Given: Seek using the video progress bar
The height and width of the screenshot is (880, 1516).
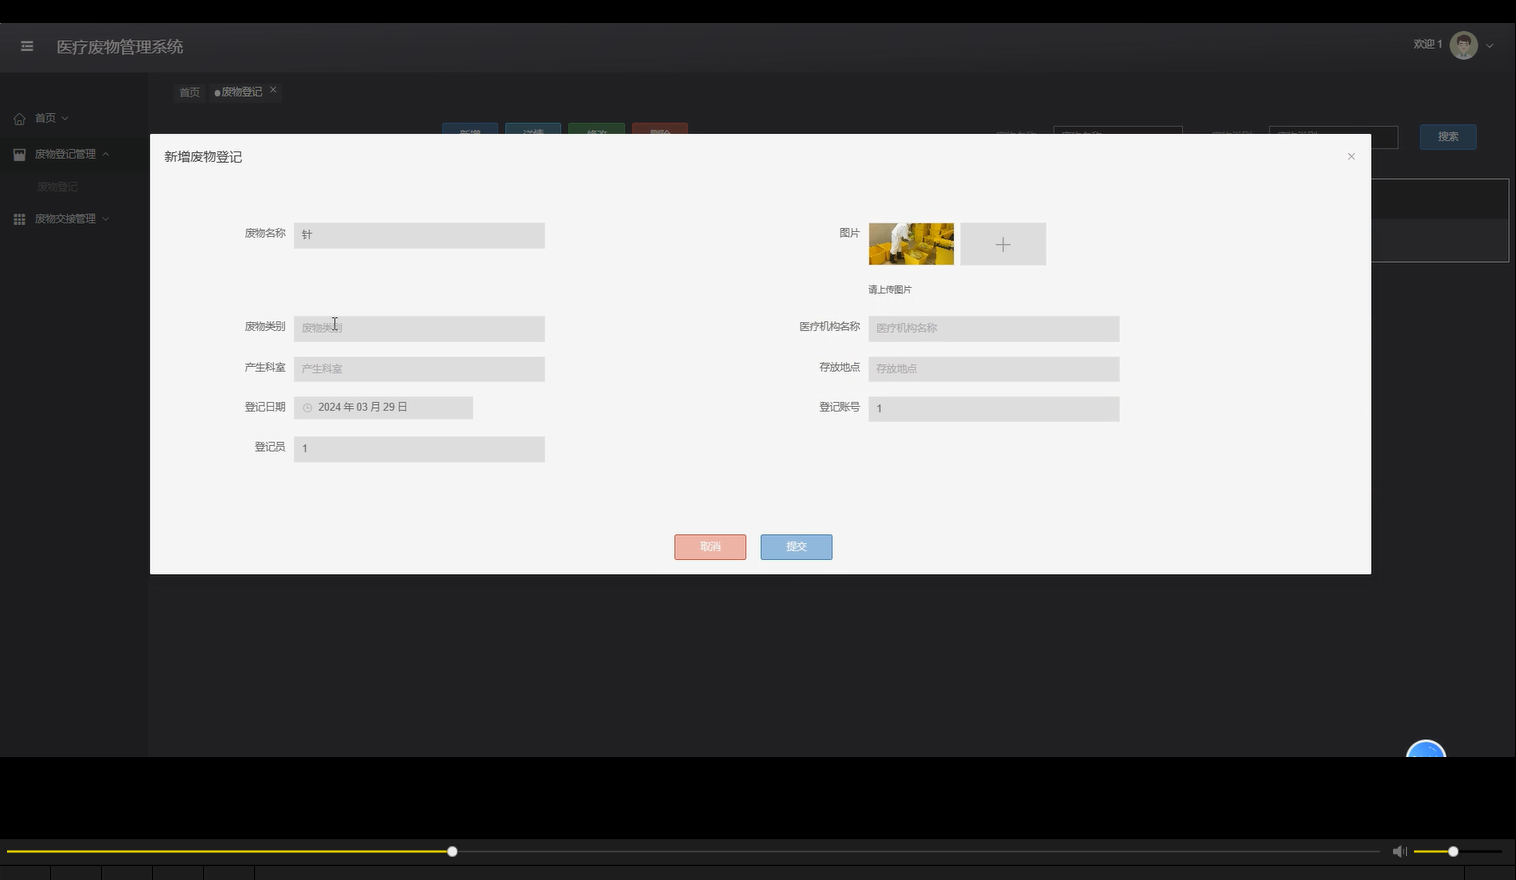Looking at the screenshot, I should (x=692, y=851).
